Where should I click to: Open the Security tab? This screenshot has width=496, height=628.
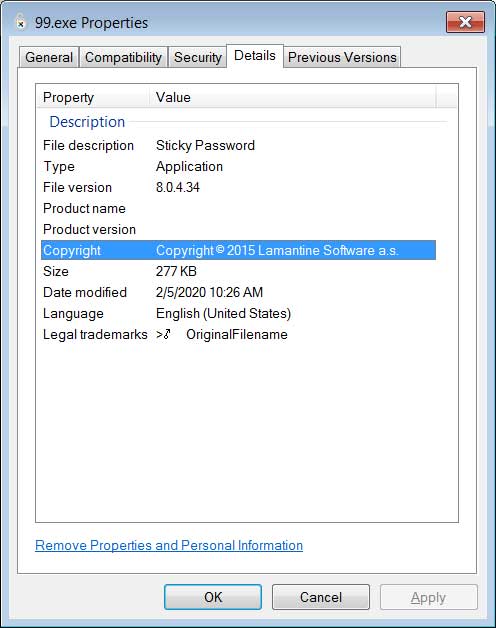pos(198,57)
